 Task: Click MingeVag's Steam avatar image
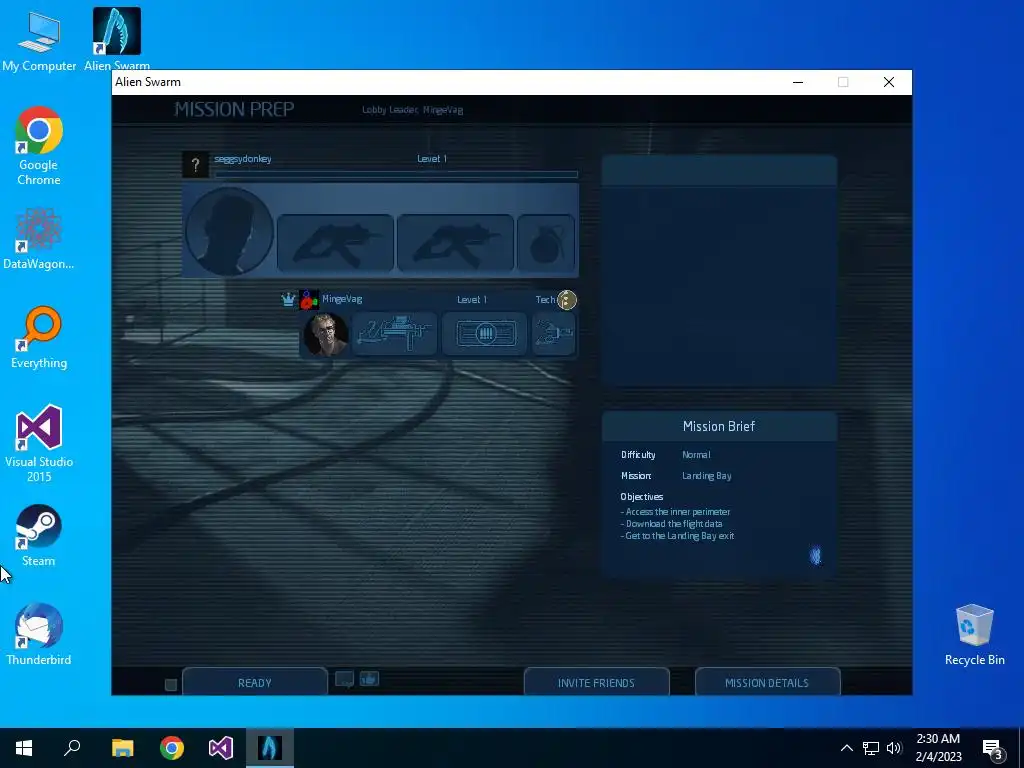pos(309,300)
